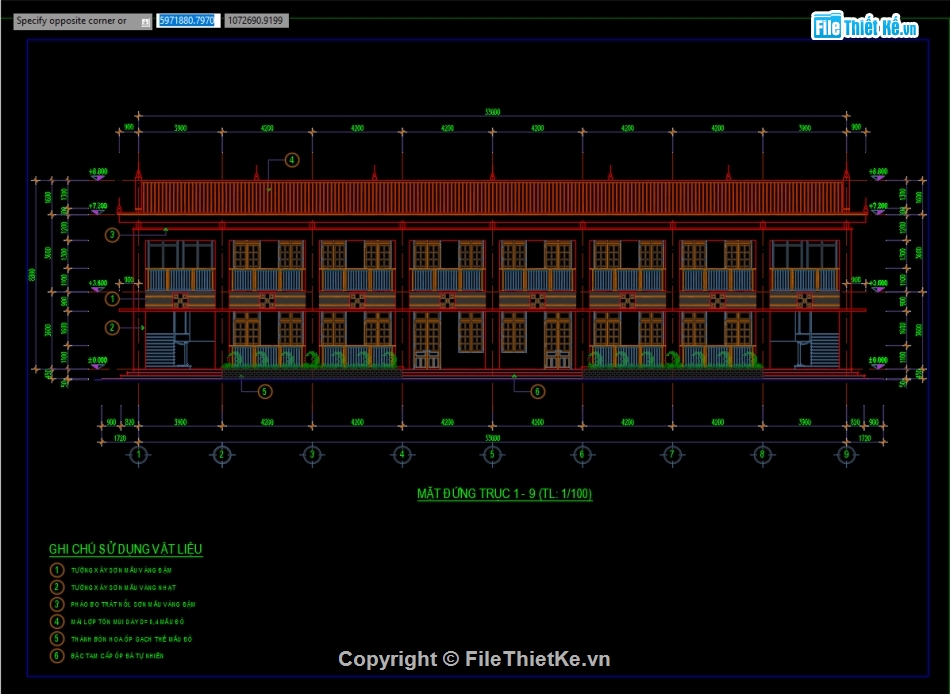Image resolution: width=950 pixels, height=694 pixels.
Task: Open the options icon in the command prompt tooltip
Action: point(146,21)
